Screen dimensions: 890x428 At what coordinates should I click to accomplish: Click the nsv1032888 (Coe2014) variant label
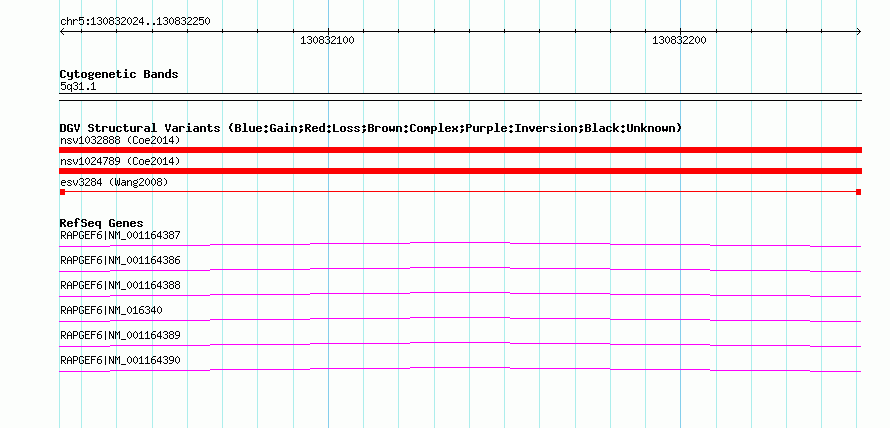click(120, 140)
